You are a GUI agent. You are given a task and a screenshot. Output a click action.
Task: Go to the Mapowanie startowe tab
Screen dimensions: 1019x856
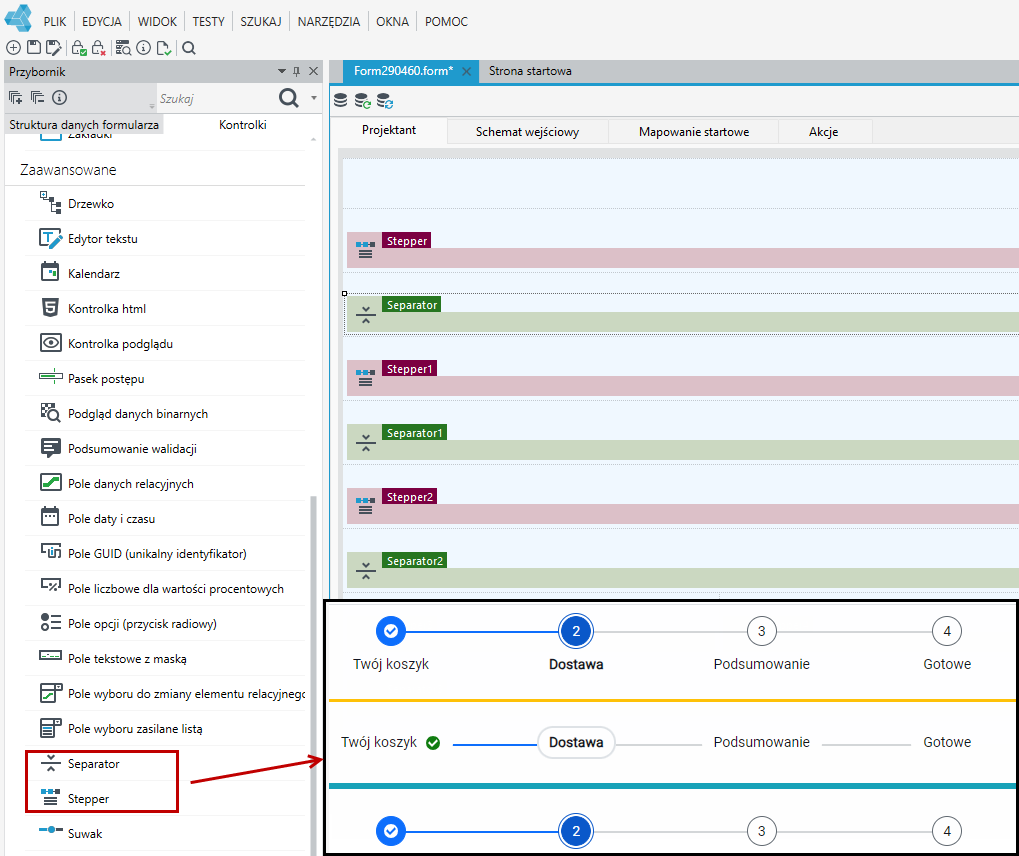point(694,132)
